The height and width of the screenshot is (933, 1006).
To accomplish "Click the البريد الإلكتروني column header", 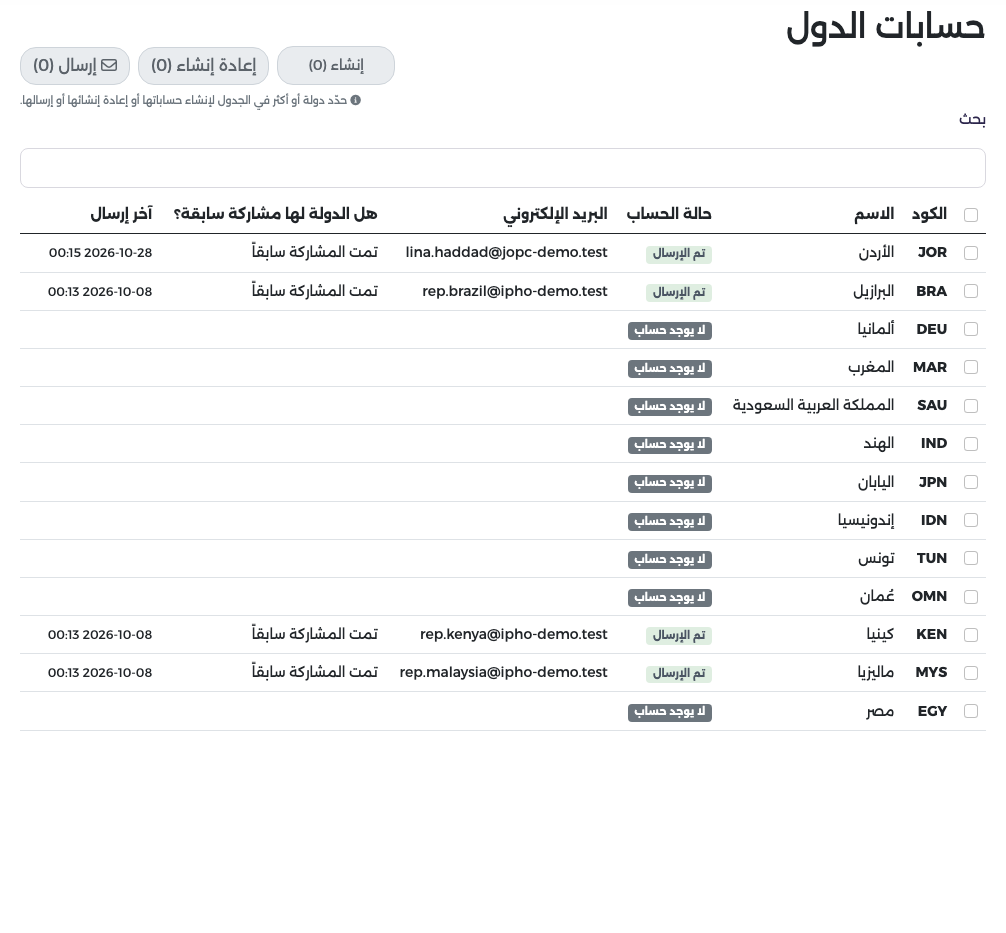I will pyautogui.click(x=555, y=214).
